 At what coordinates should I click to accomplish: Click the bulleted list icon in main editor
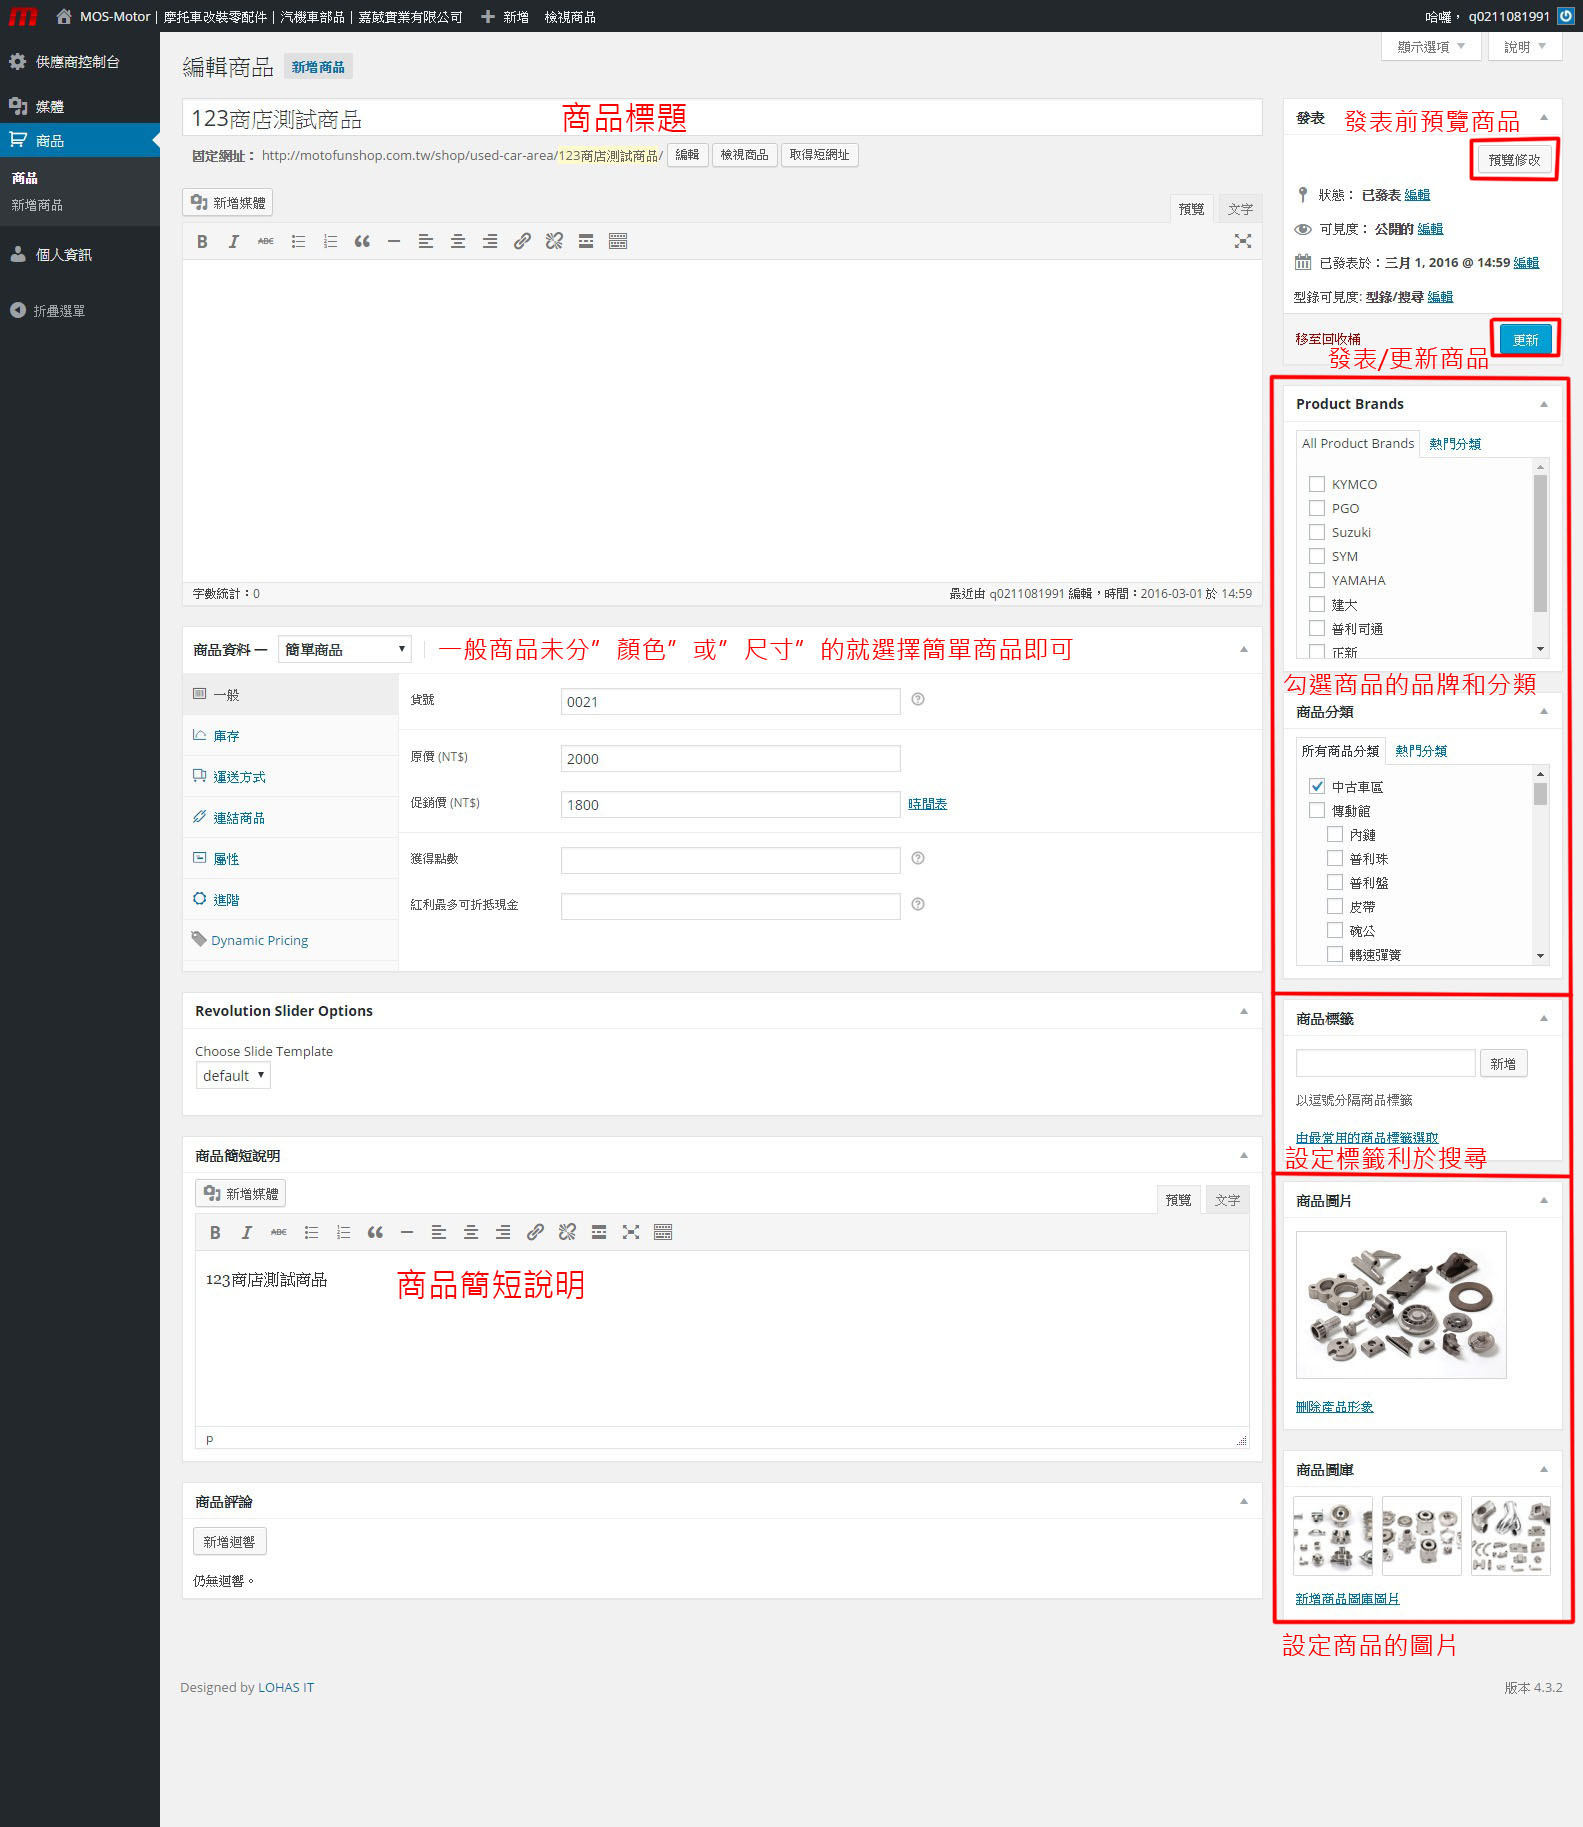(x=298, y=241)
